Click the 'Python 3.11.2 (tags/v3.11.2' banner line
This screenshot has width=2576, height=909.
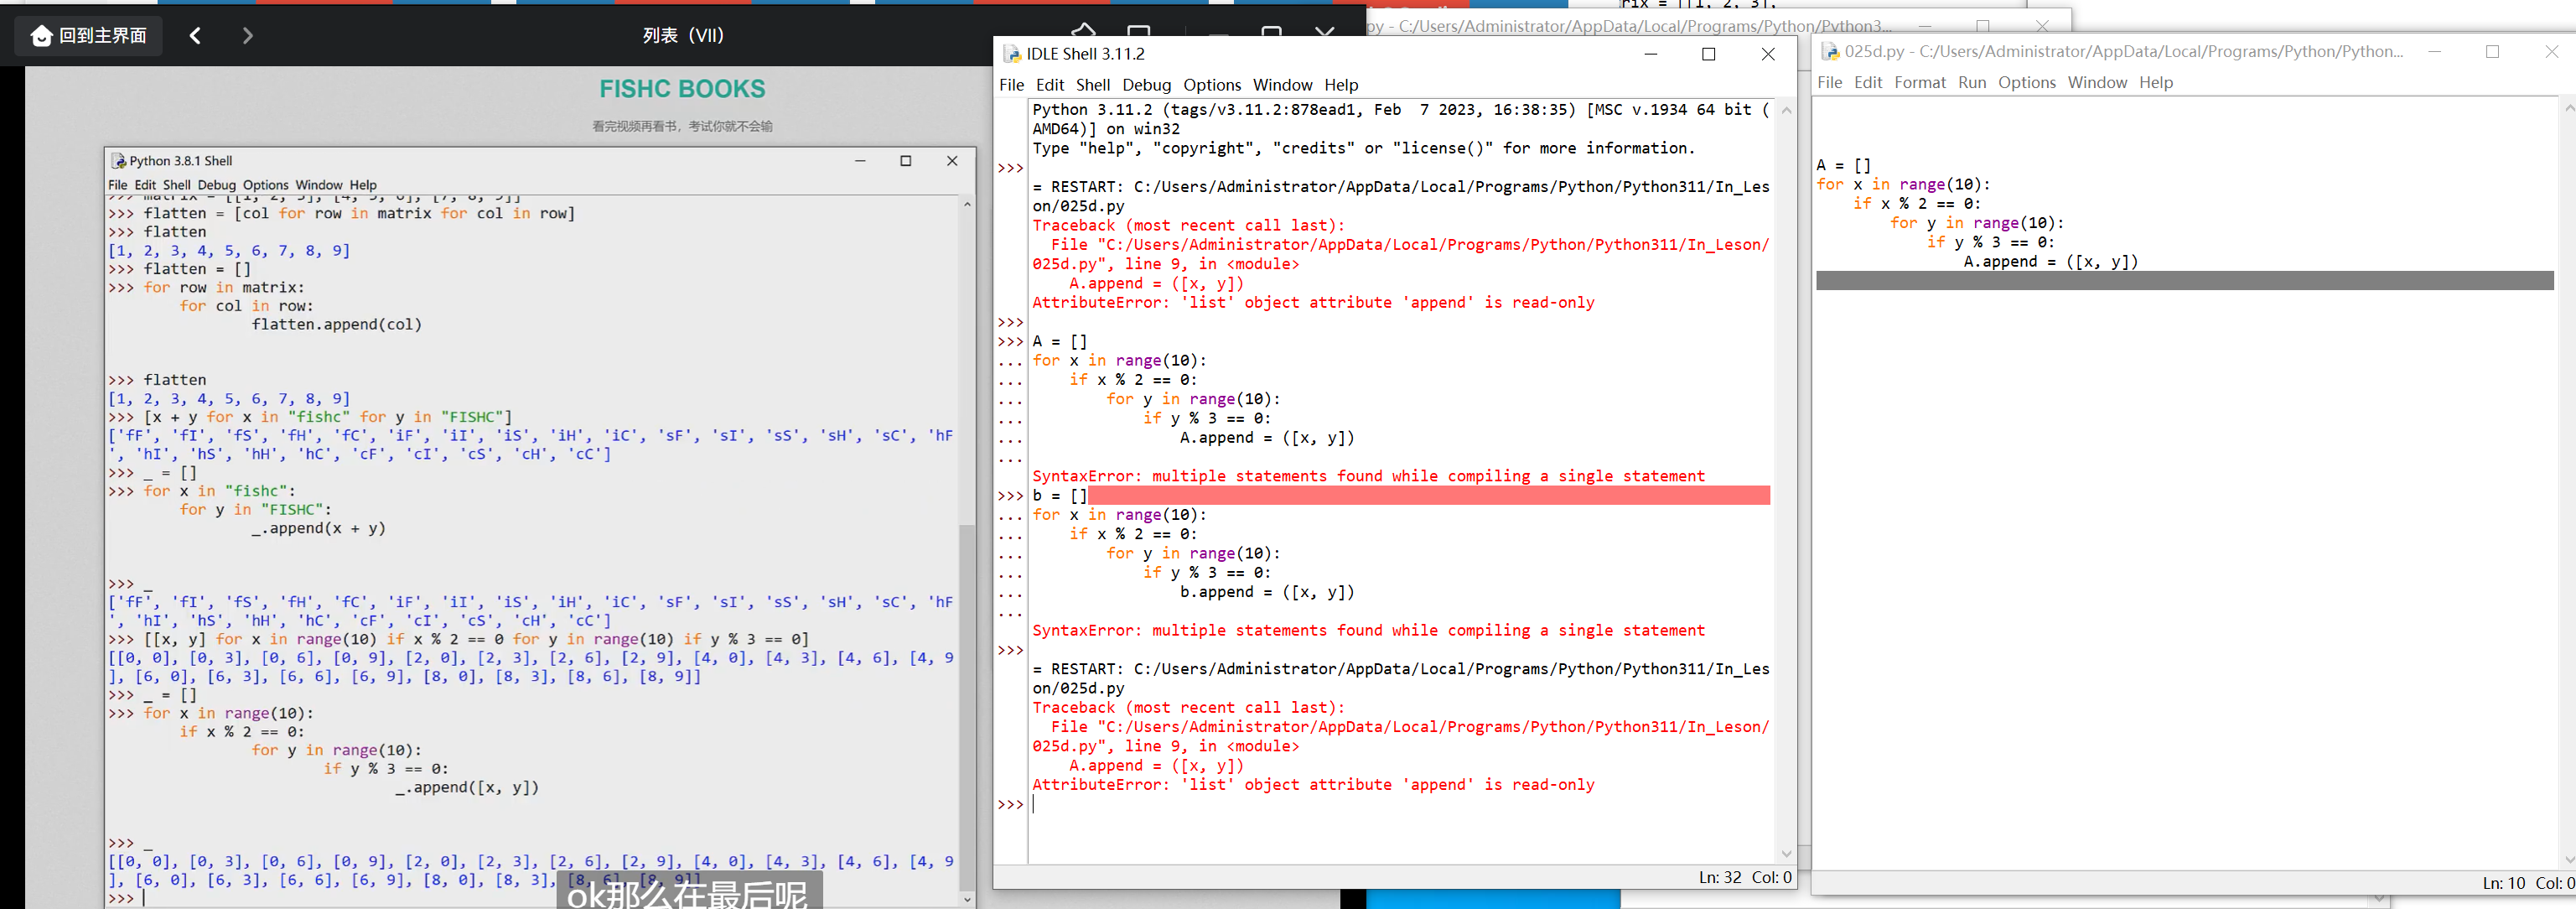coord(1401,110)
